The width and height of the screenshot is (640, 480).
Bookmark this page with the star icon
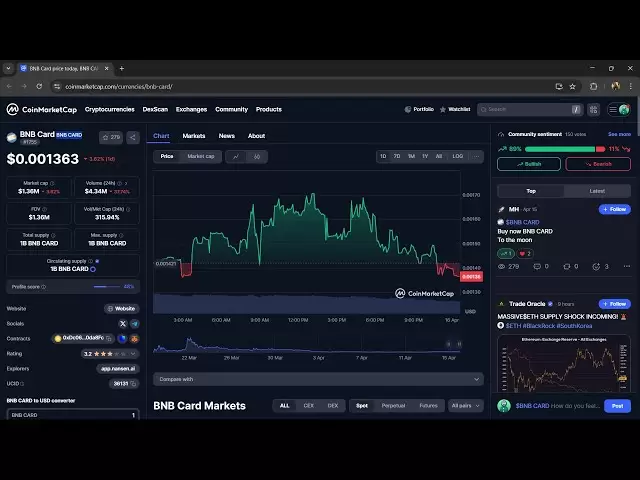click(573, 87)
